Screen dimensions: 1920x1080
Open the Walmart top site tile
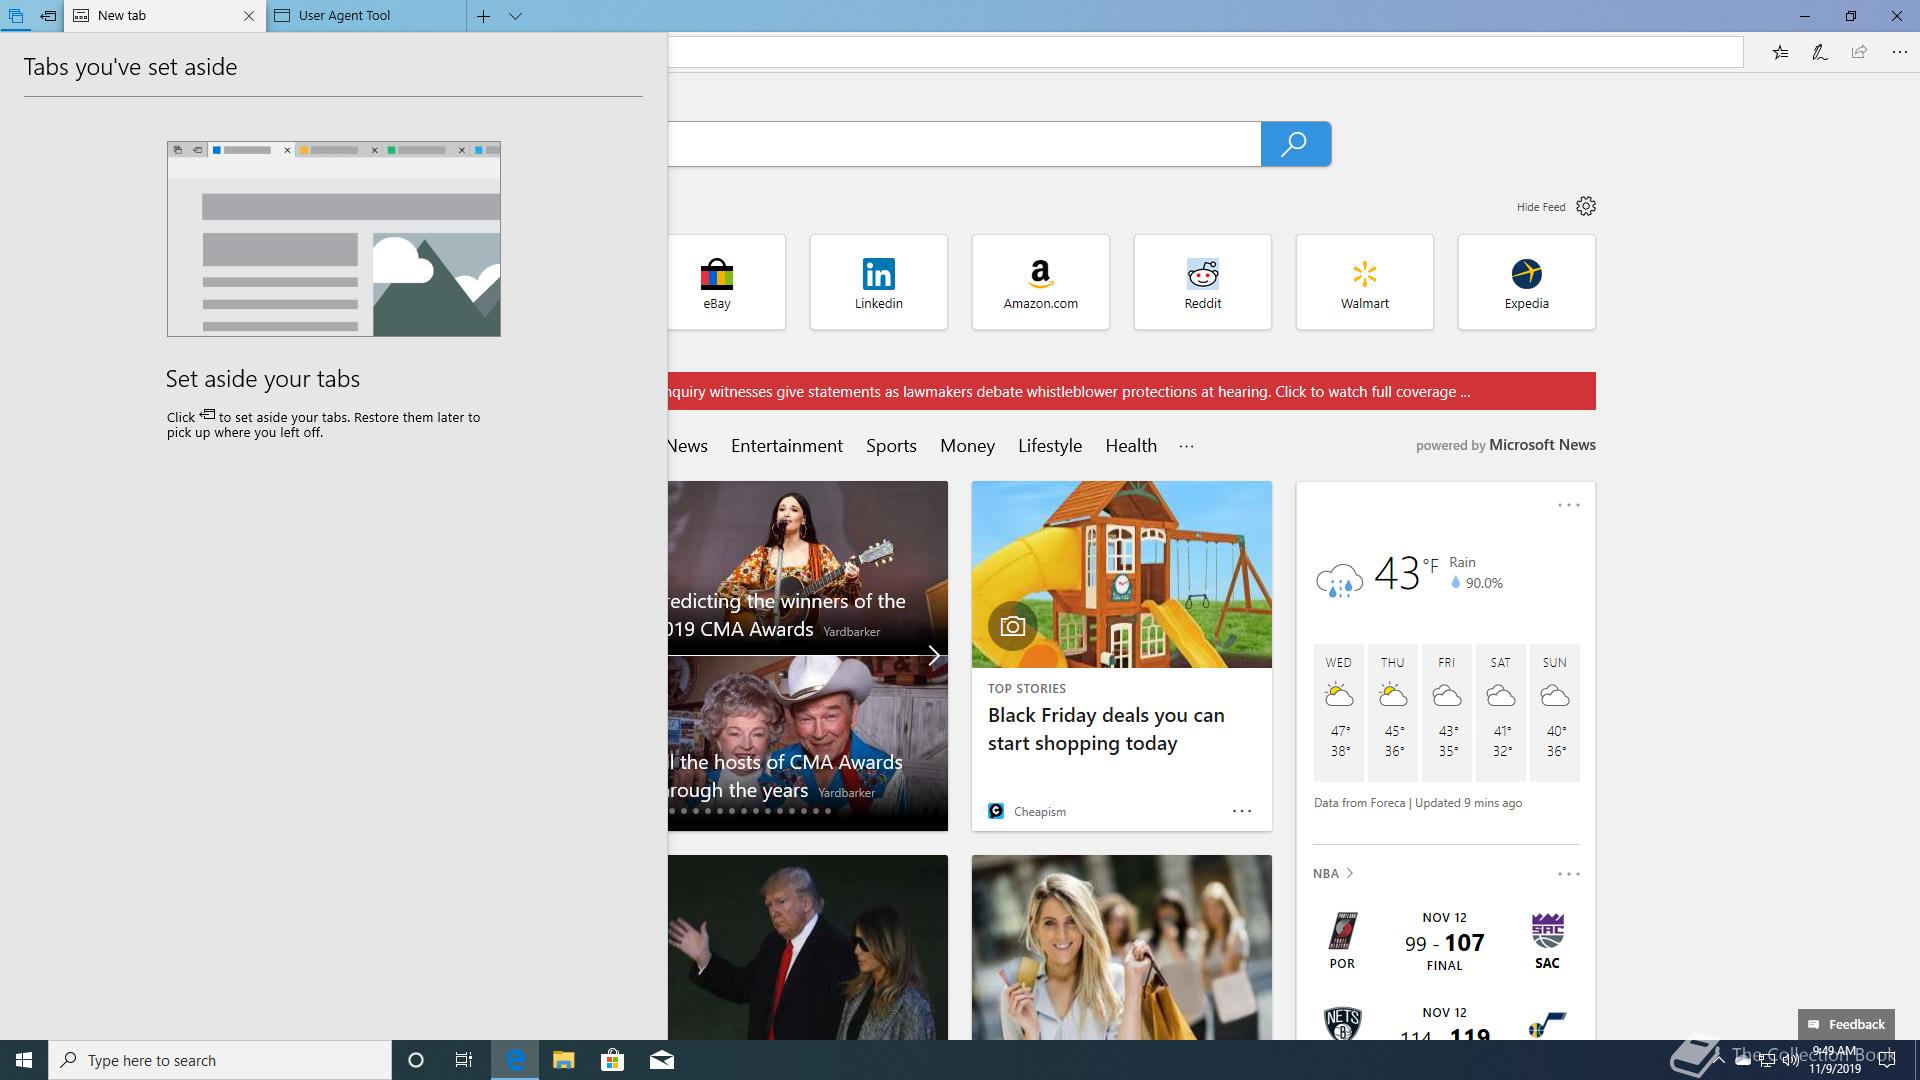click(x=1364, y=282)
